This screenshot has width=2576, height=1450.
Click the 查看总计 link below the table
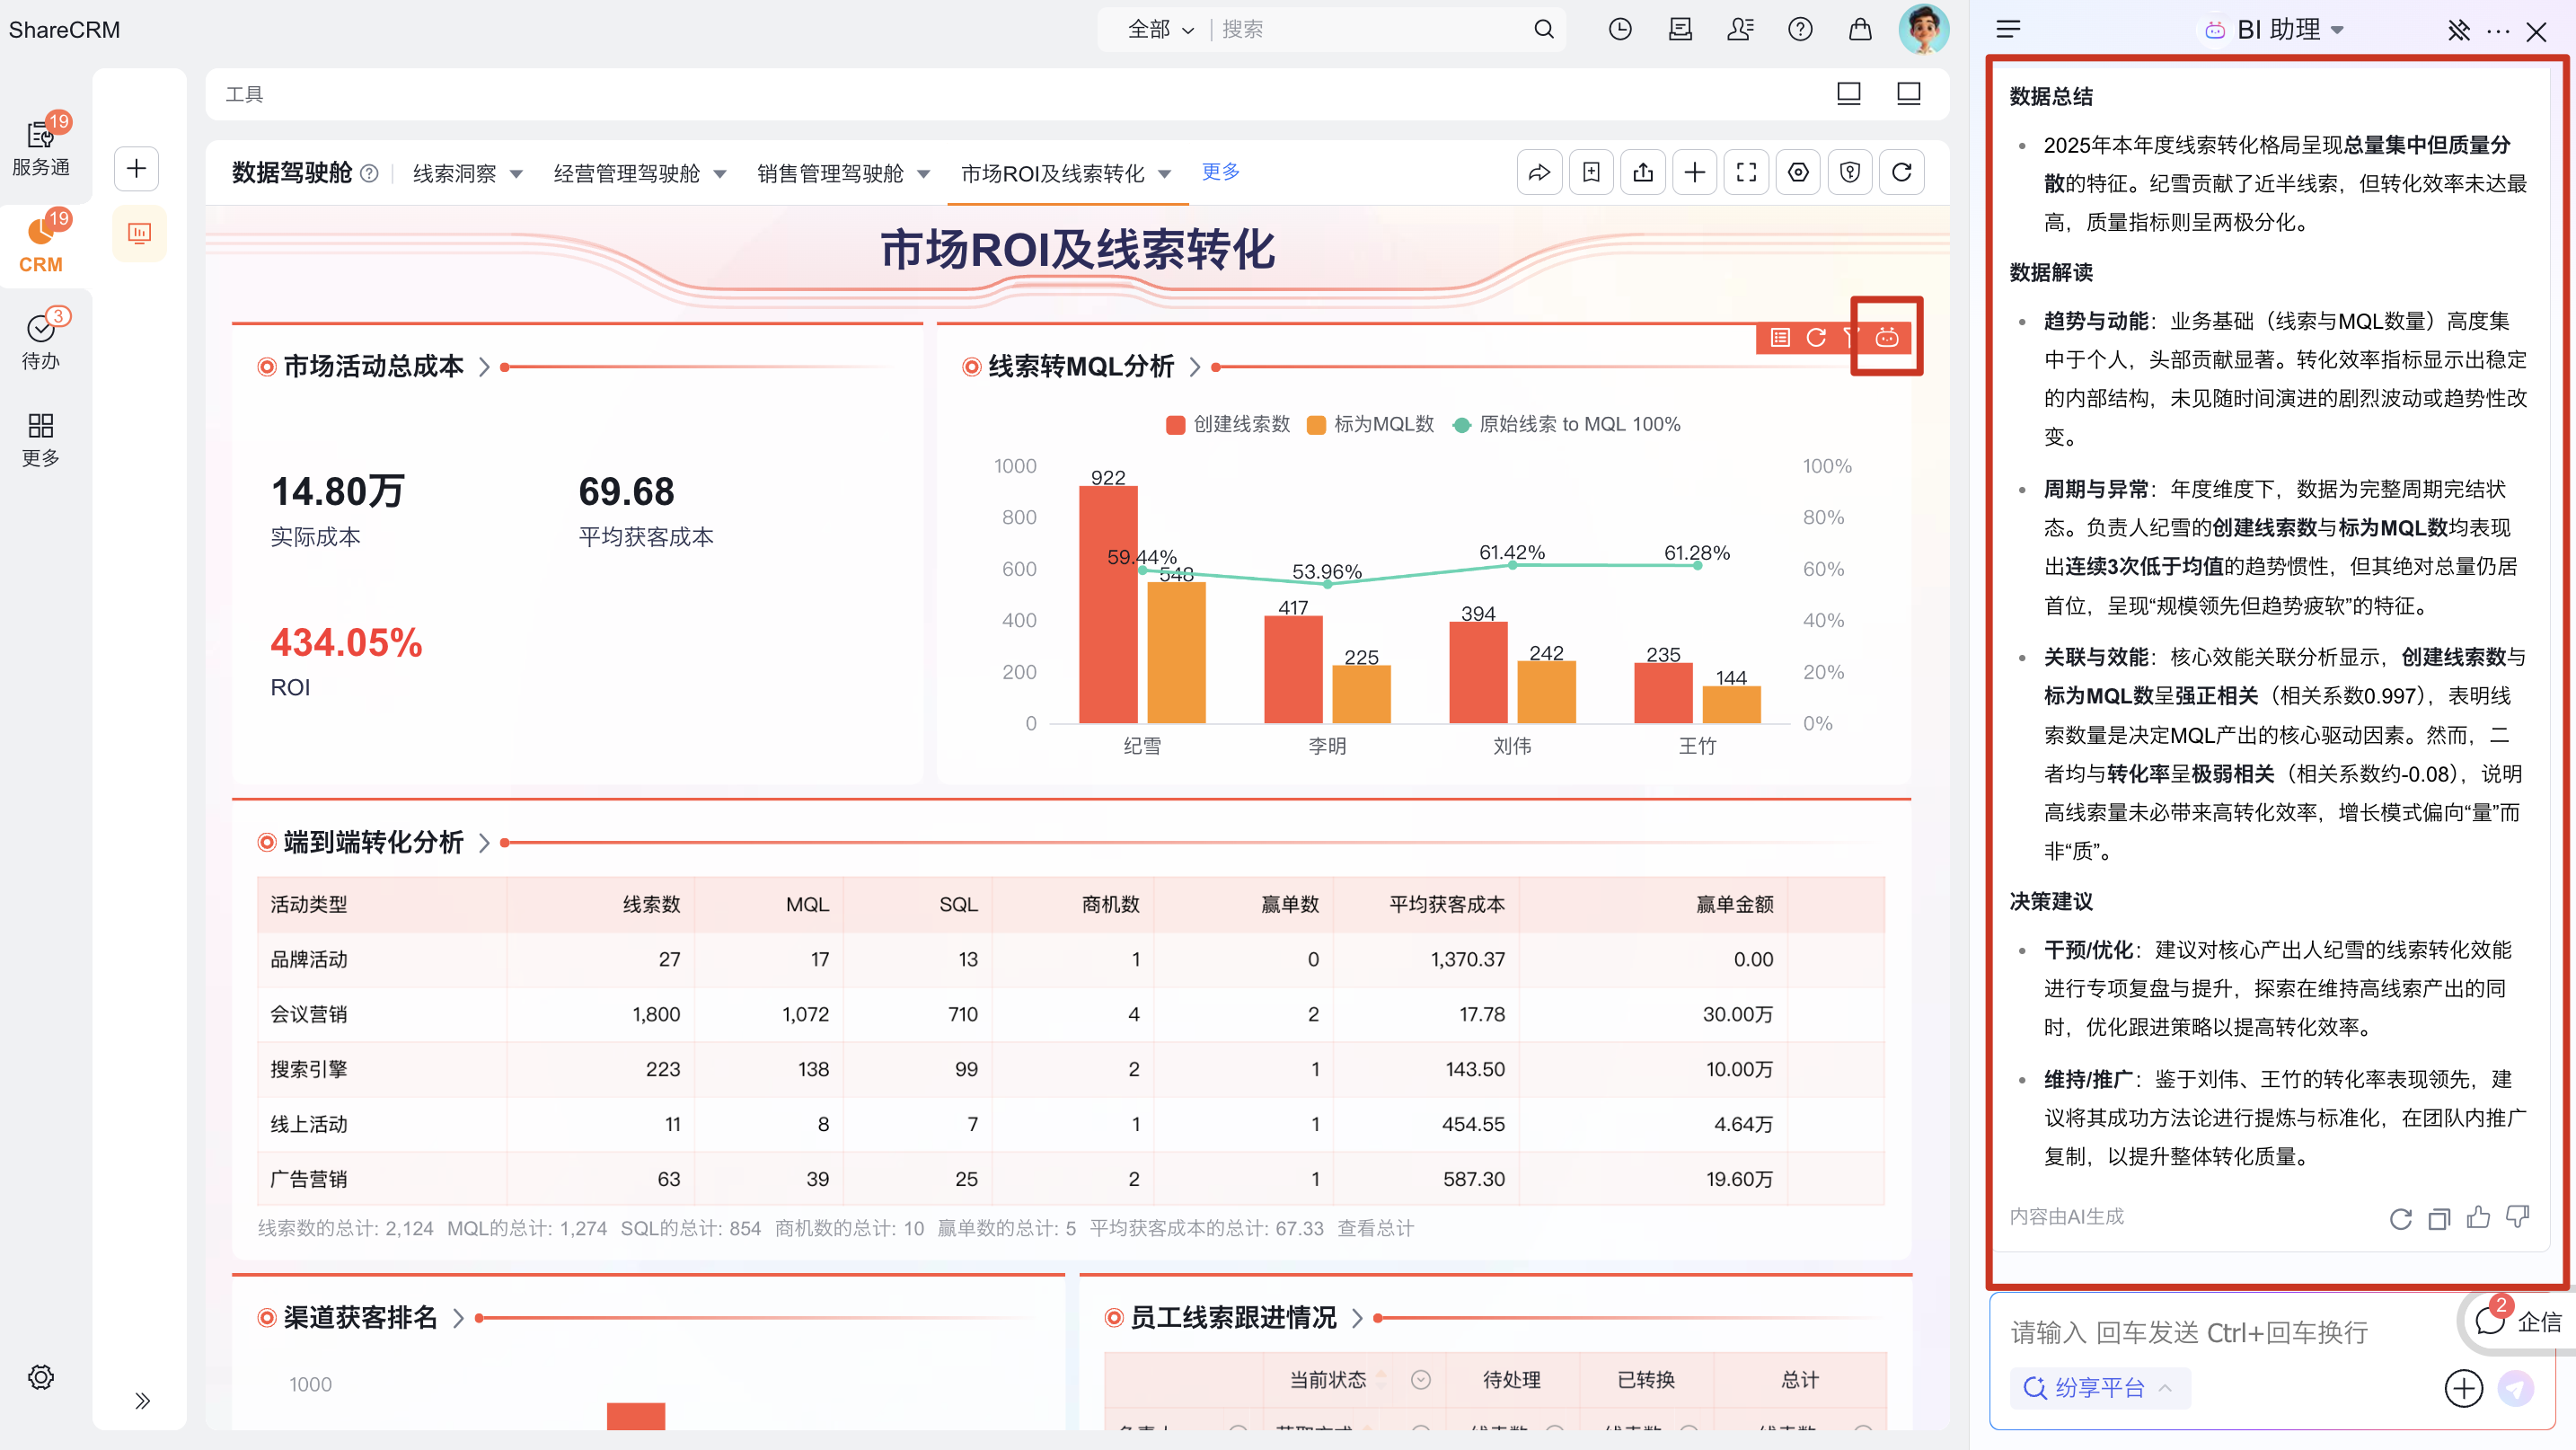coord(1375,1229)
